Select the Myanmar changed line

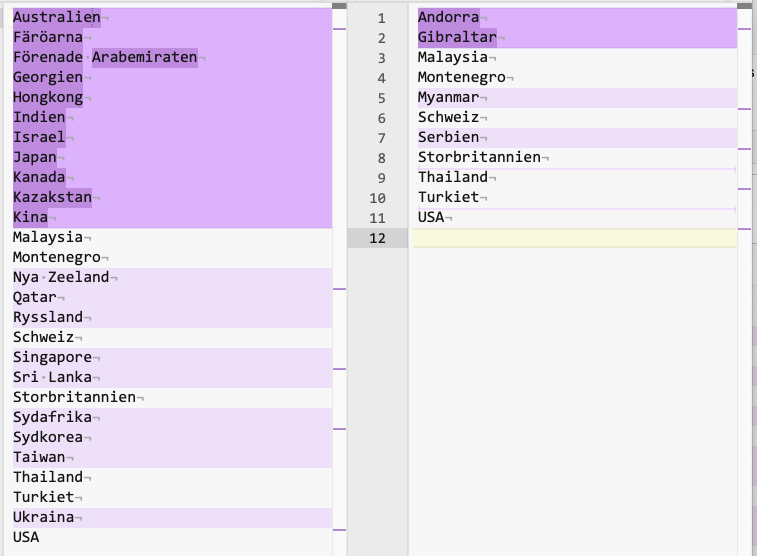pos(449,98)
